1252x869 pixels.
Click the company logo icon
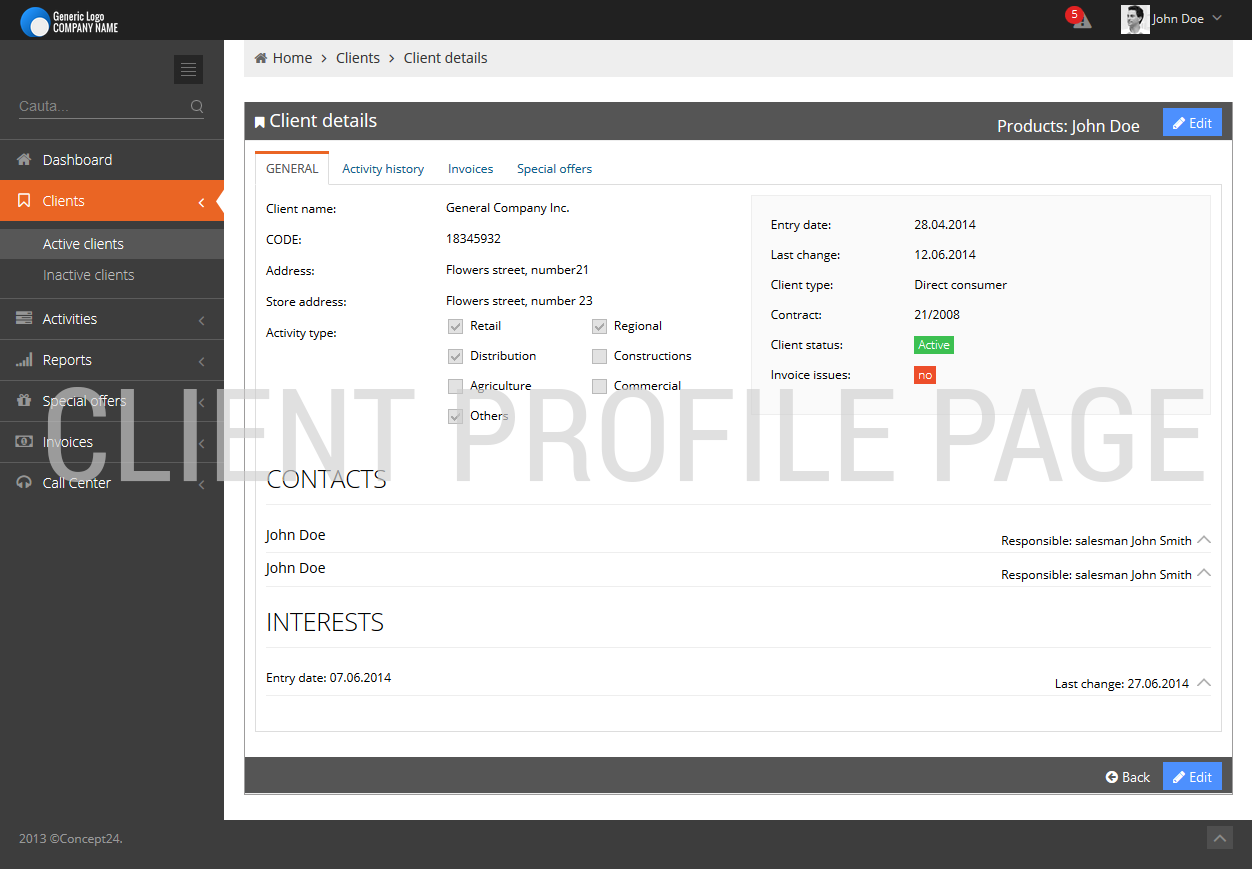(34, 21)
